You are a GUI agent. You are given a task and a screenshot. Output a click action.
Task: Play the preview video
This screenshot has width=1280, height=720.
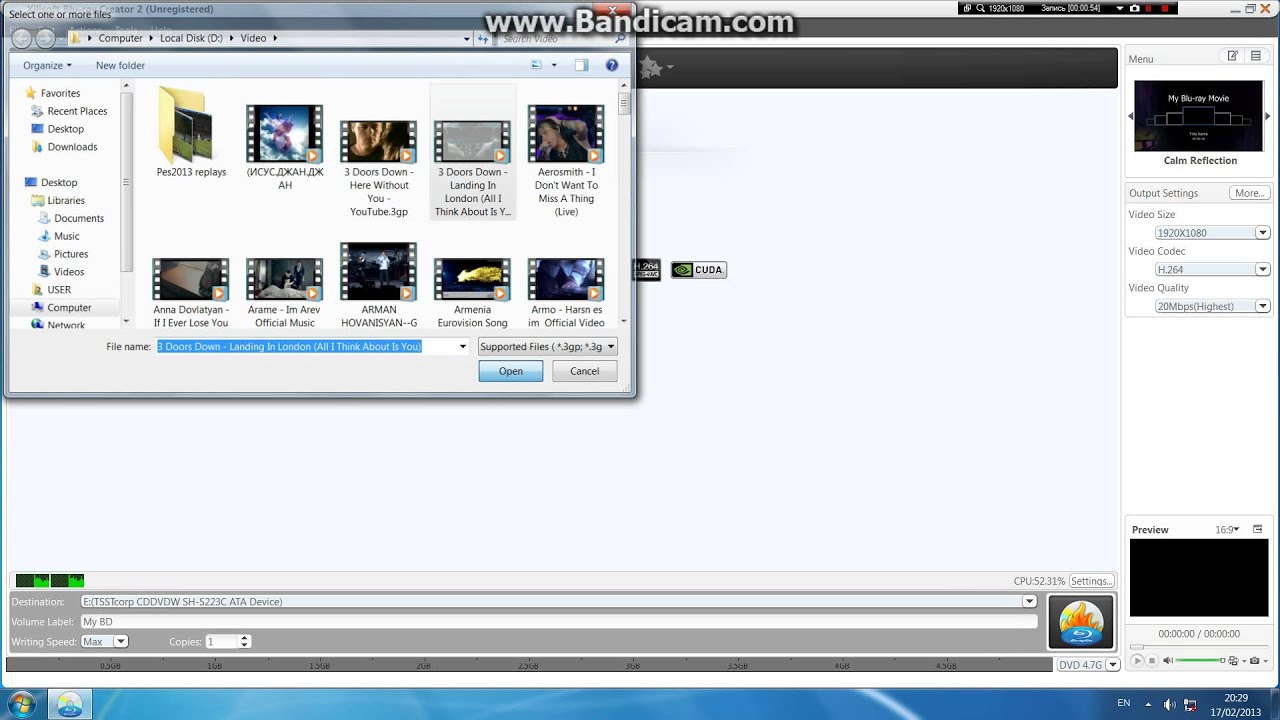[1138, 660]
